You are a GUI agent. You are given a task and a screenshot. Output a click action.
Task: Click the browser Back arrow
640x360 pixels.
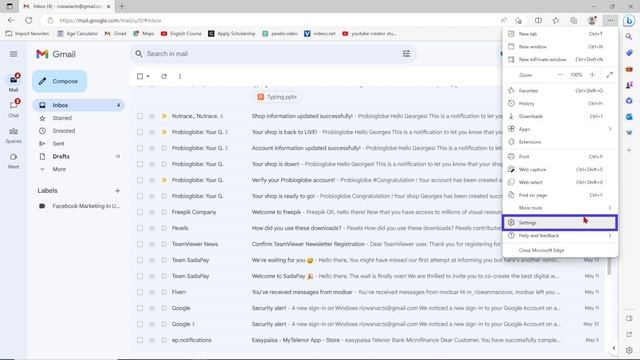[x=11, y=20]
